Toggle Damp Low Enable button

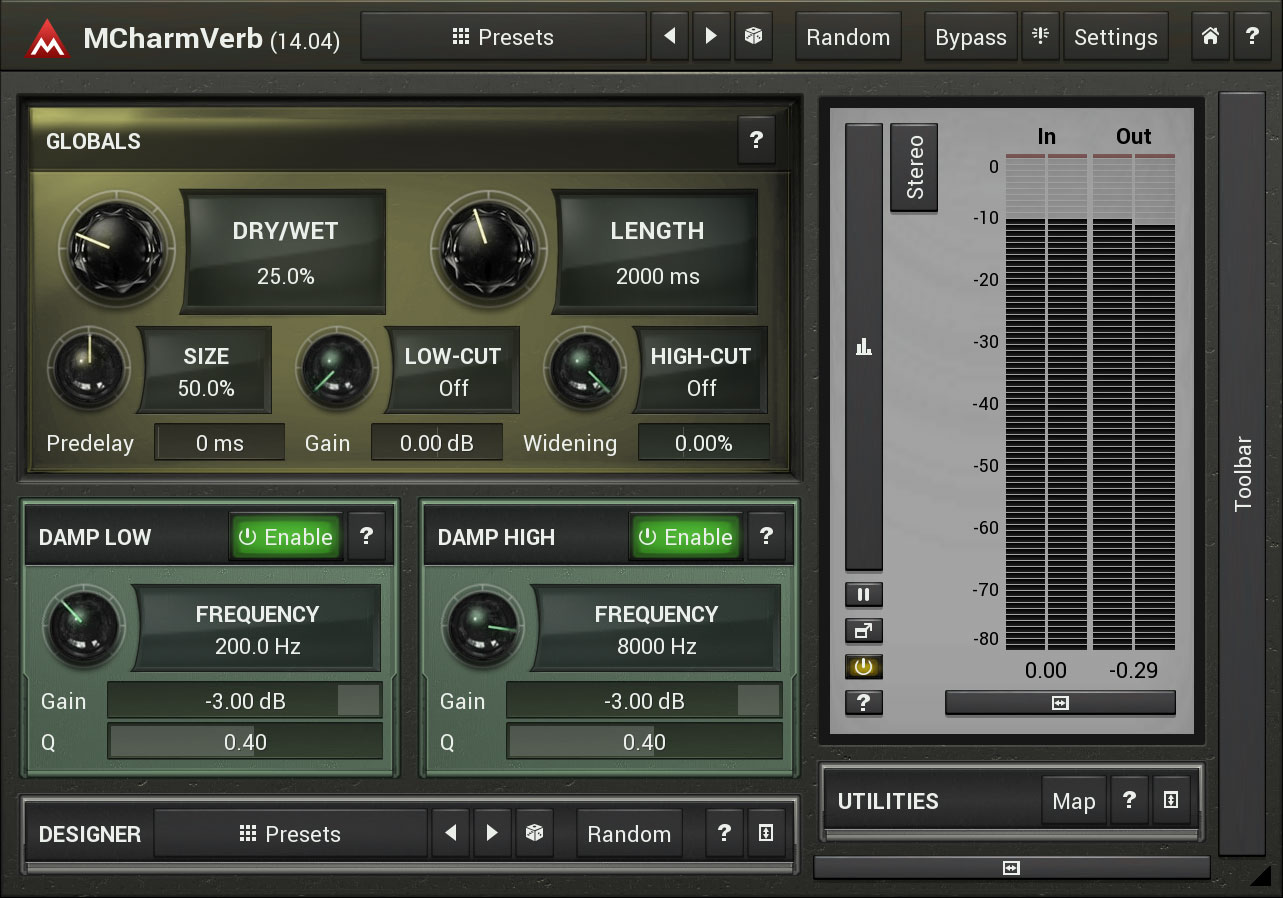coord(286,537)
